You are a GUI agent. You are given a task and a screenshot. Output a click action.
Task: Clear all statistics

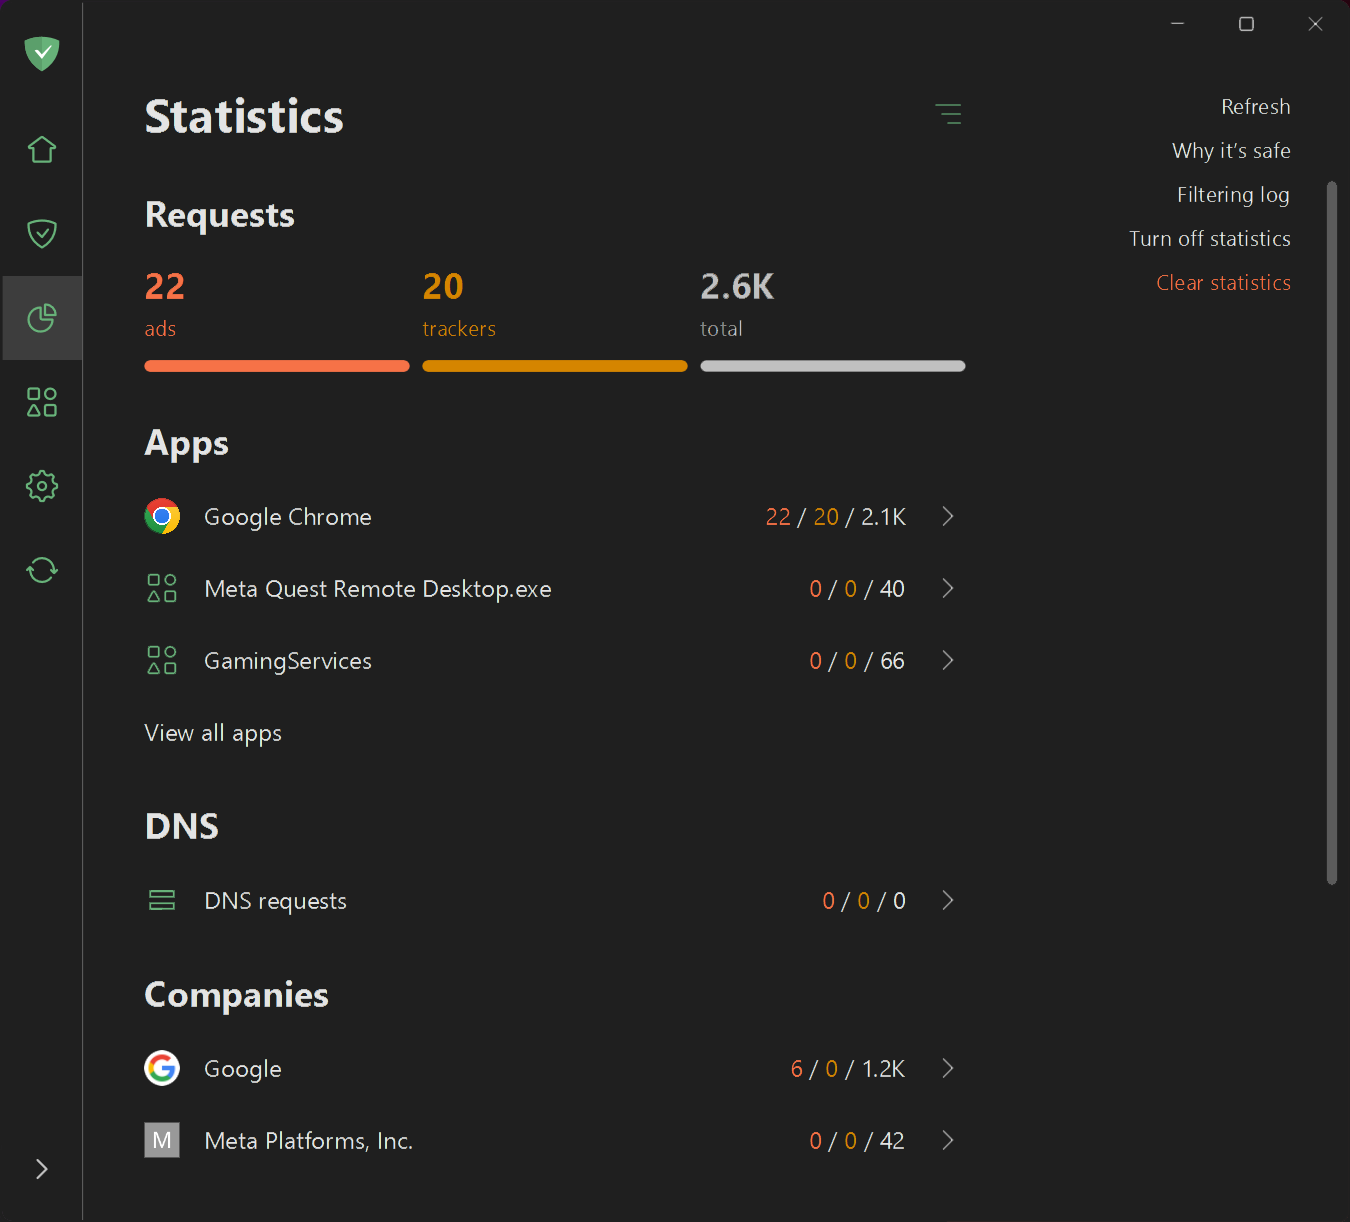tap(1223, 282)
